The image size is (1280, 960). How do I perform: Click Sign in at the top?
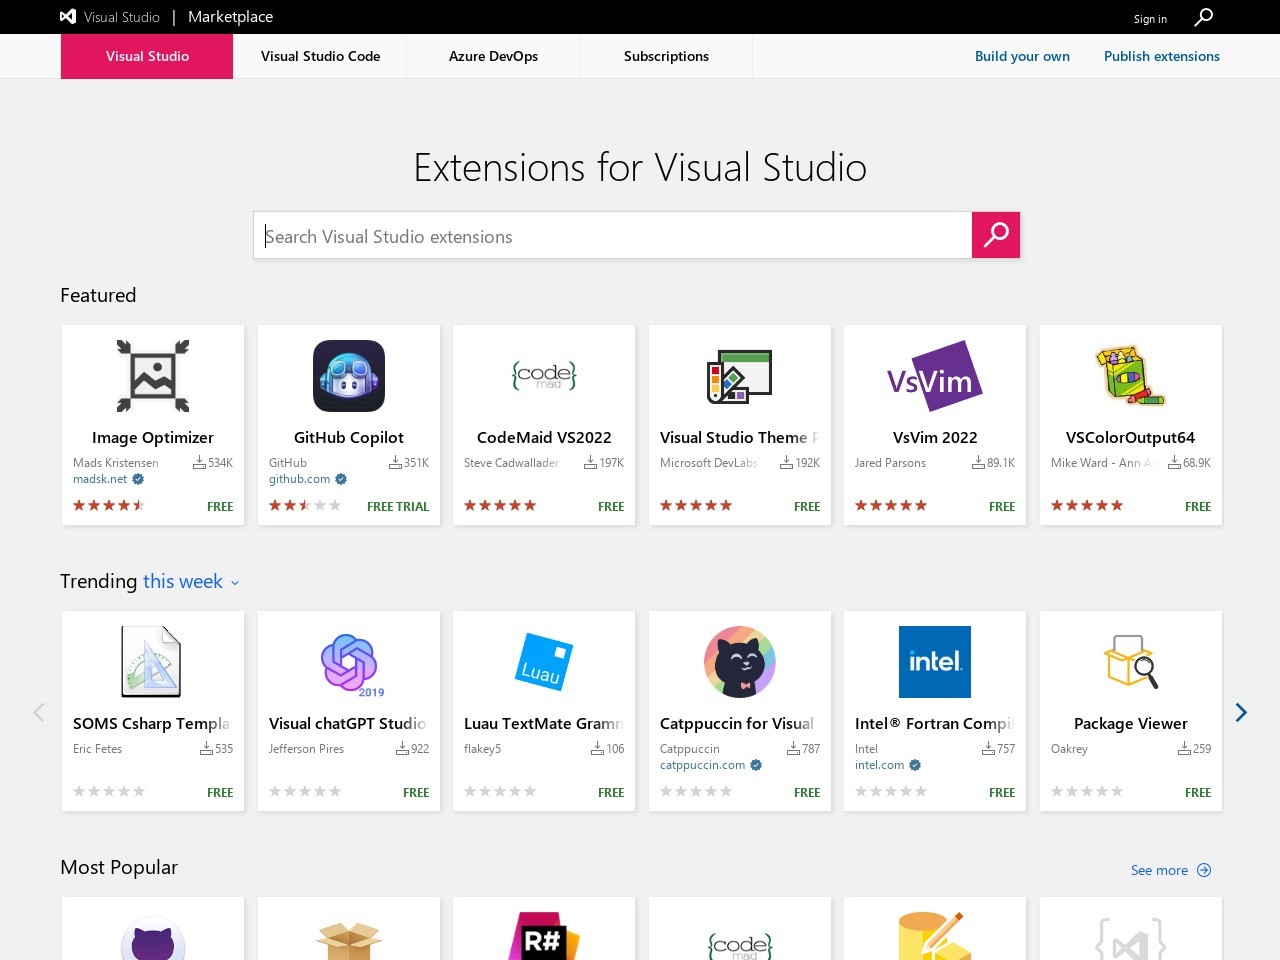tap(1150, 19)
